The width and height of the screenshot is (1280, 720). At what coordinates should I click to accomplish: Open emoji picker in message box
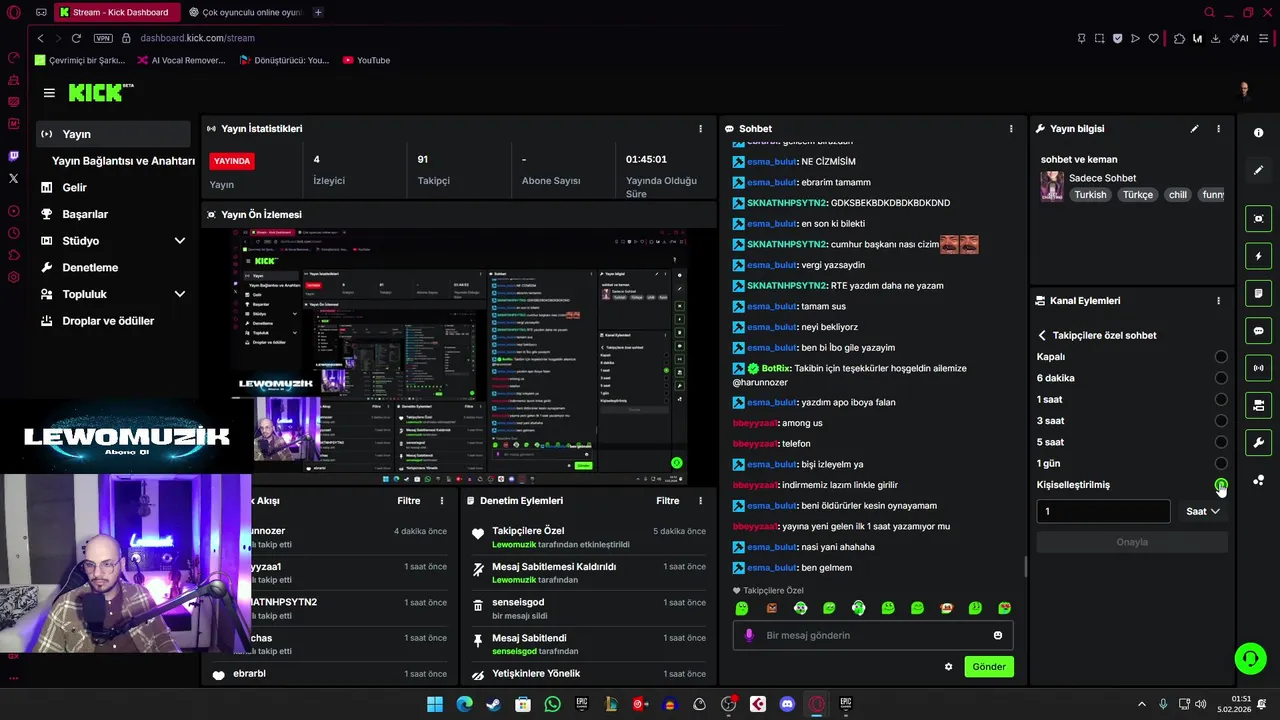tap(998, 635)
